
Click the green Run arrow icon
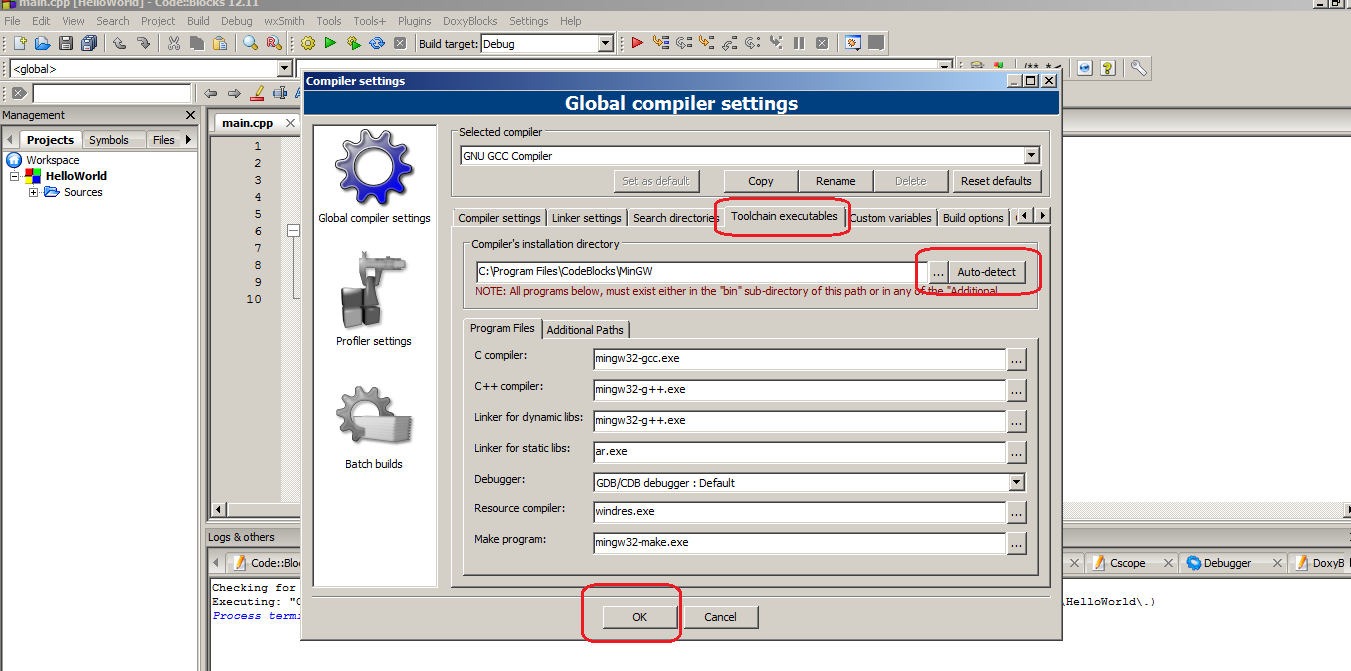(x=330, y=43)
